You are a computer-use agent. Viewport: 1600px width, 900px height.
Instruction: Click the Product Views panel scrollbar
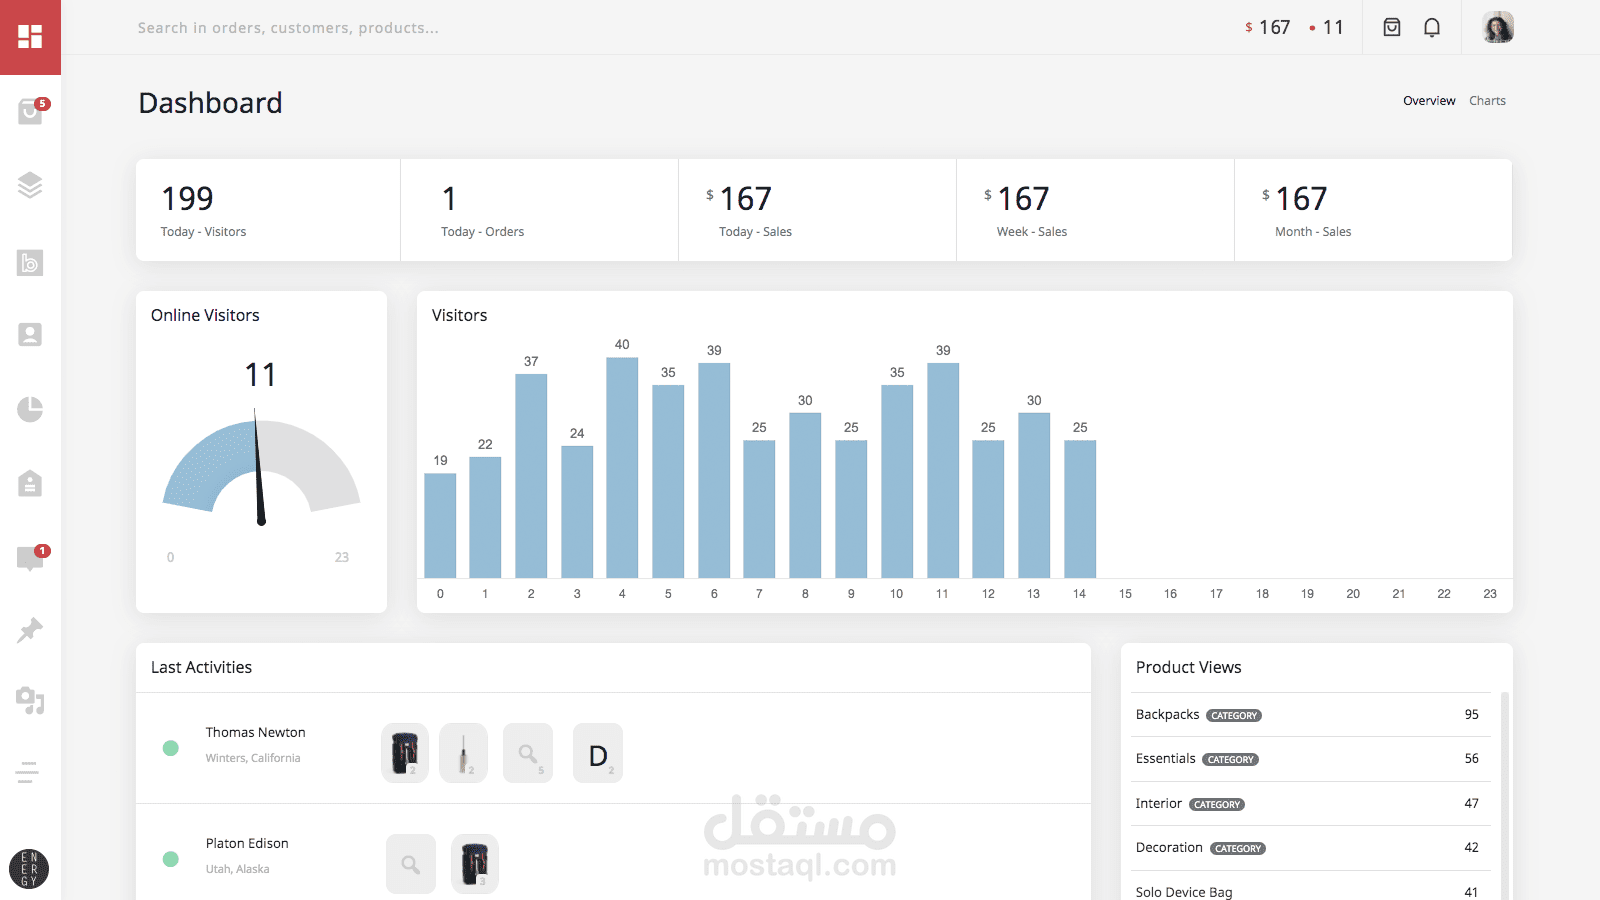[1504, 795]
